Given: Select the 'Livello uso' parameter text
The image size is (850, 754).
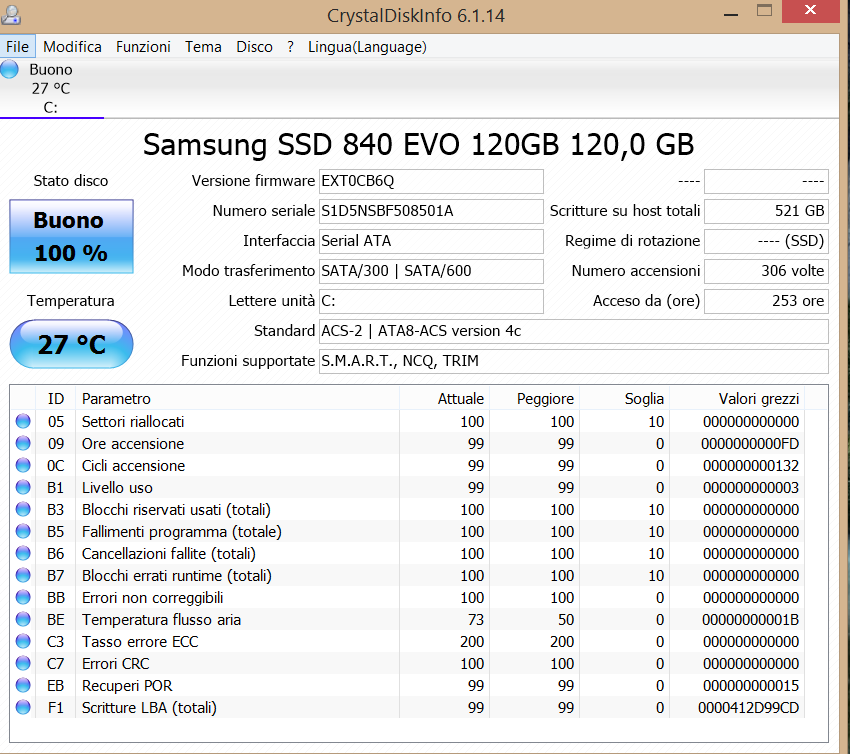Looking at the screenshot, I should [x=117, y=488].
